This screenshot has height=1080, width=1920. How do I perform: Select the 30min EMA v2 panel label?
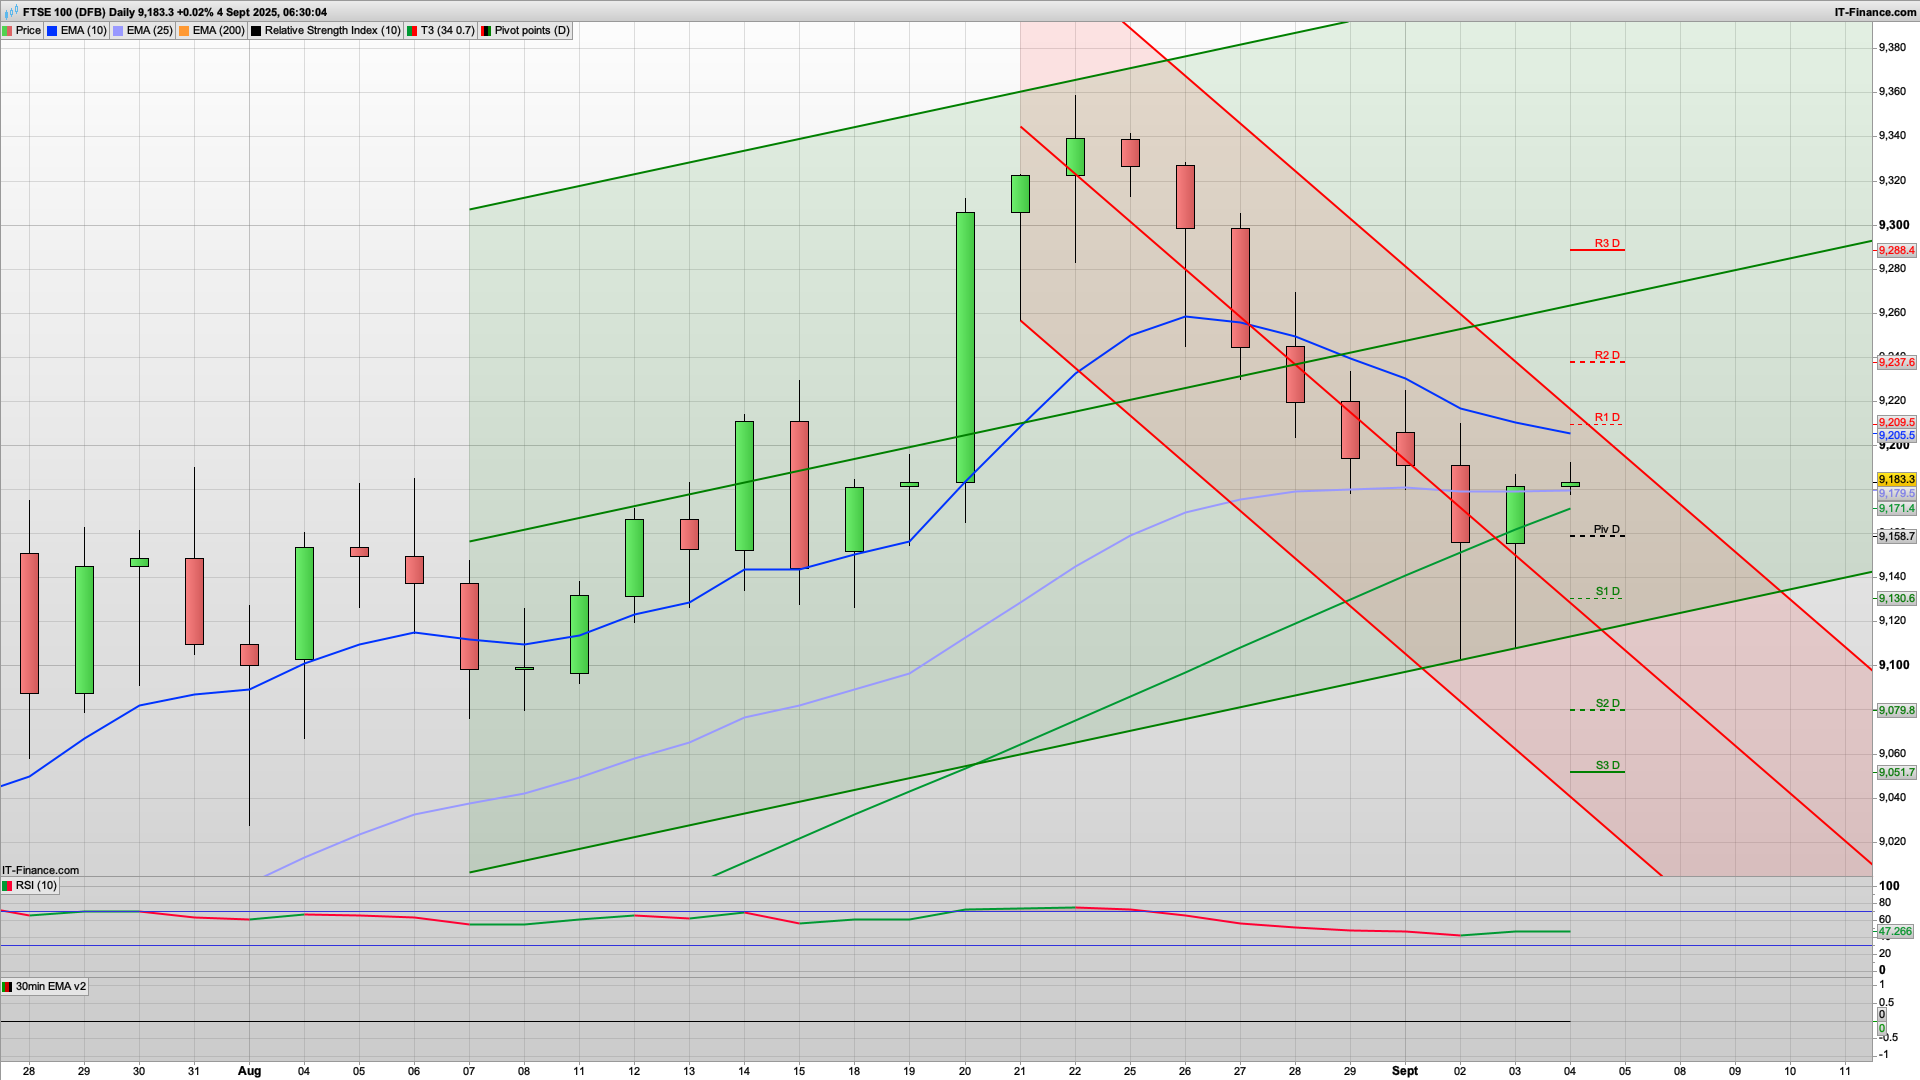(x=44, y=987)
